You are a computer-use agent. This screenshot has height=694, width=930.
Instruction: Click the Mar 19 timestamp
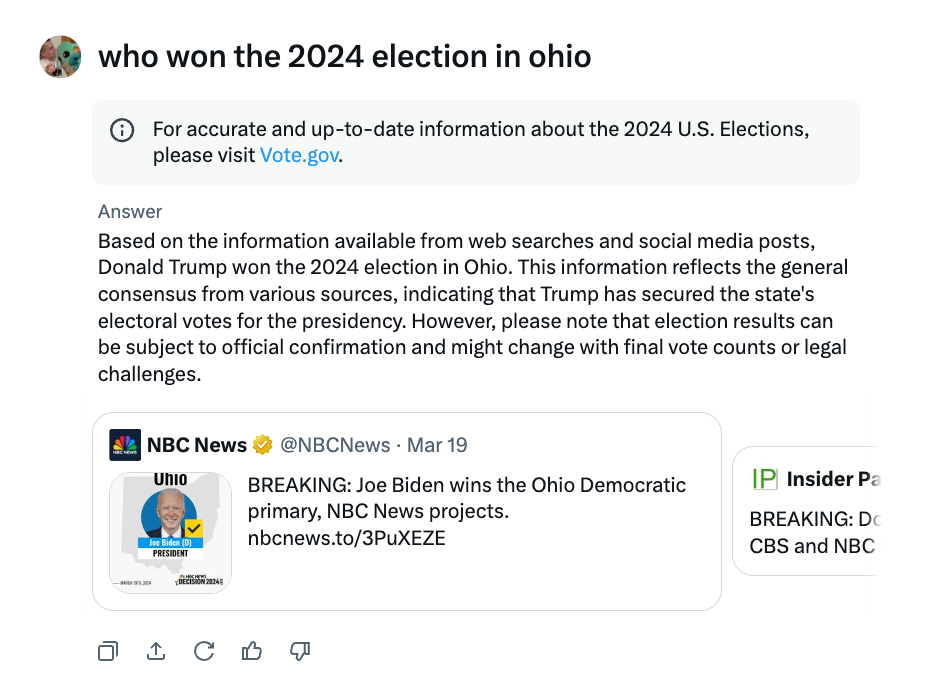point(437,444)
